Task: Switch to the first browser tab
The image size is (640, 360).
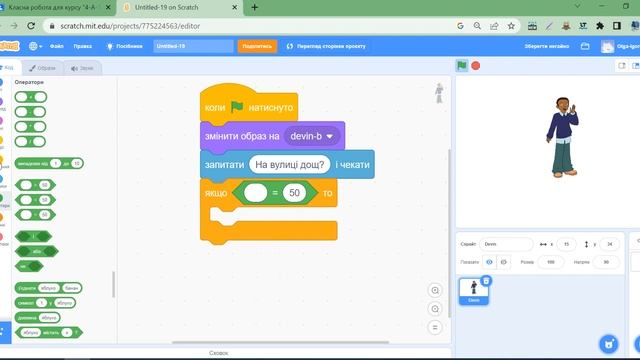Action: point(55,7)
